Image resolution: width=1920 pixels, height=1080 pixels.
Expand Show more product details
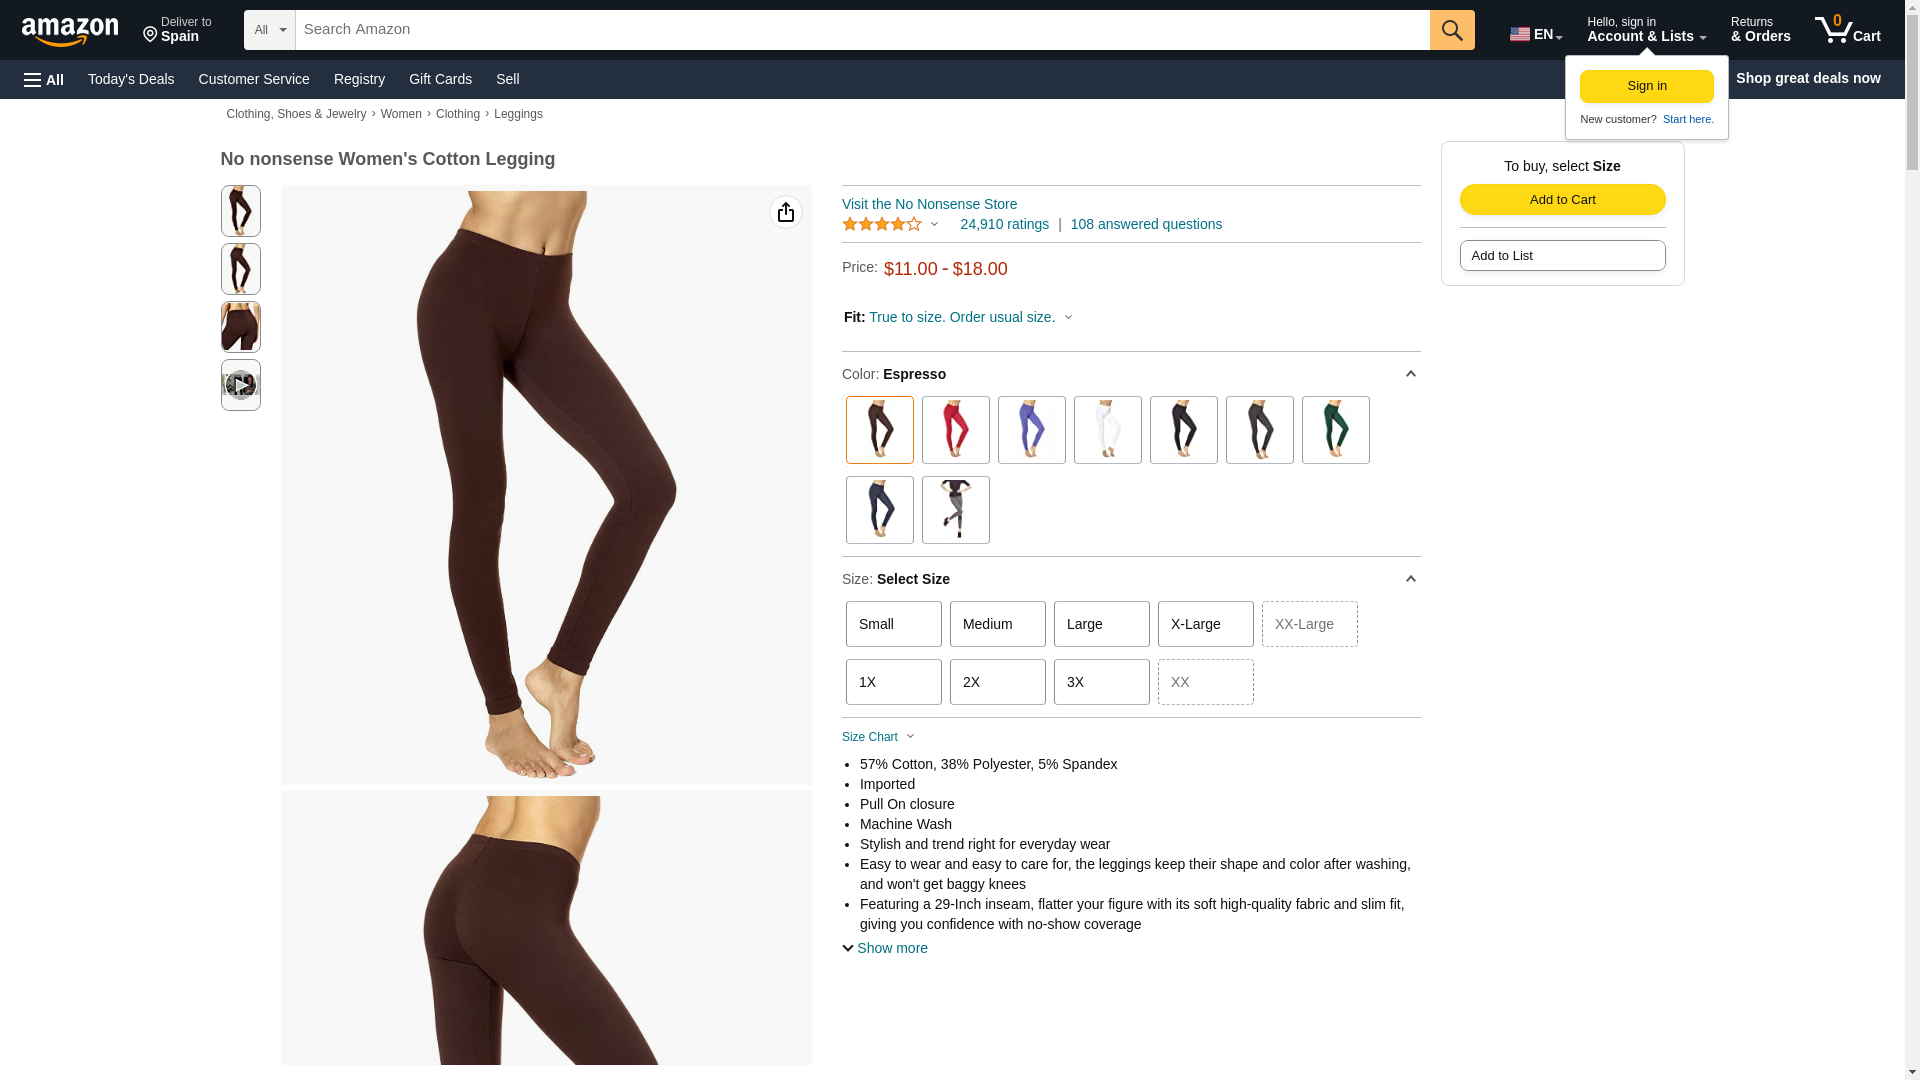(x=885, y=948)
